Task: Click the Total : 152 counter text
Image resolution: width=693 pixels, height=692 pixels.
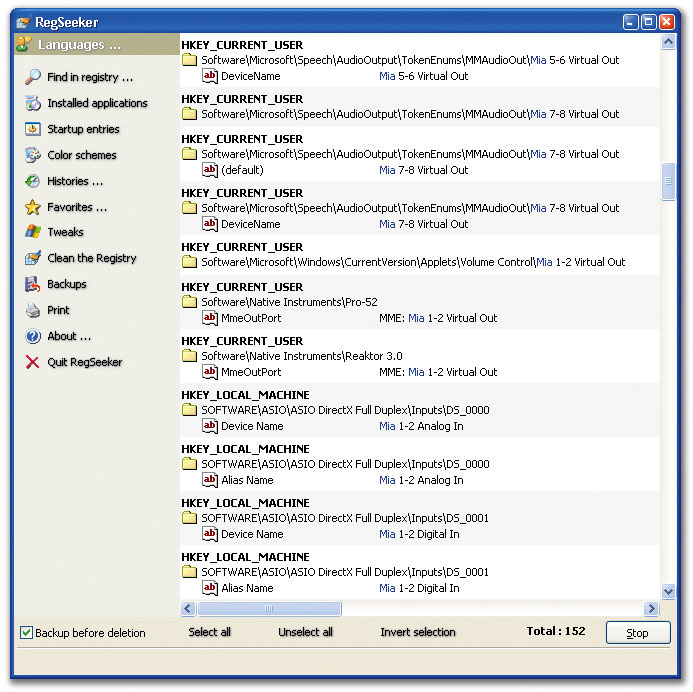Action: (556, 631)
